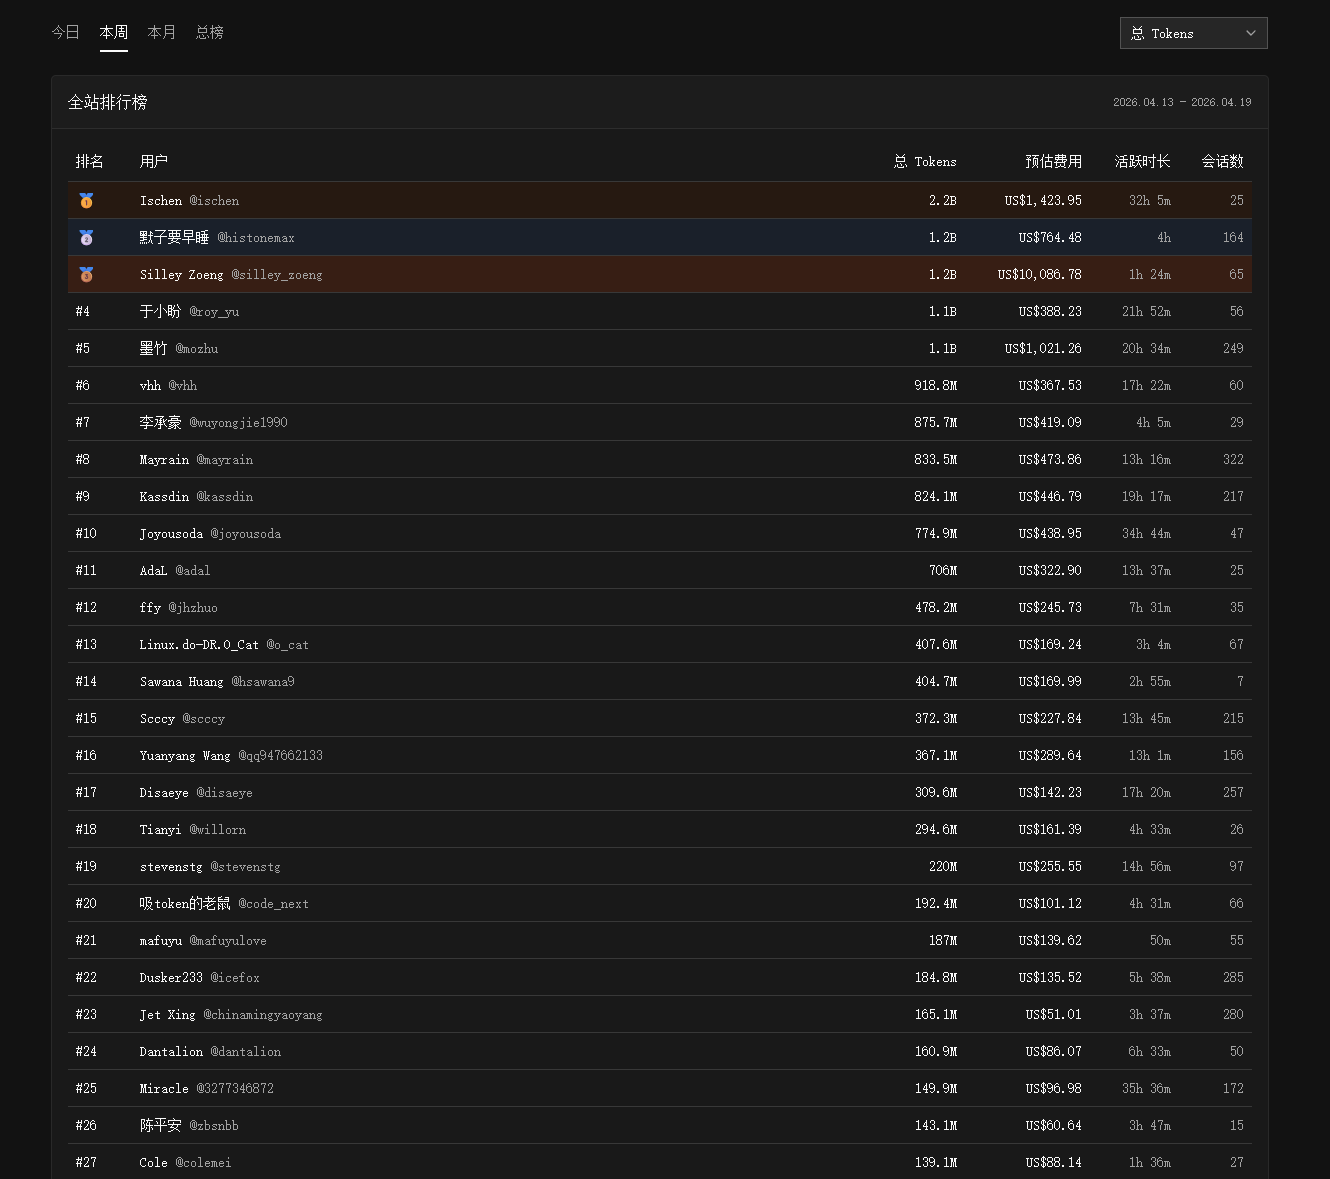Click the US$51.01 cost cell

tap(1053, 1015)
